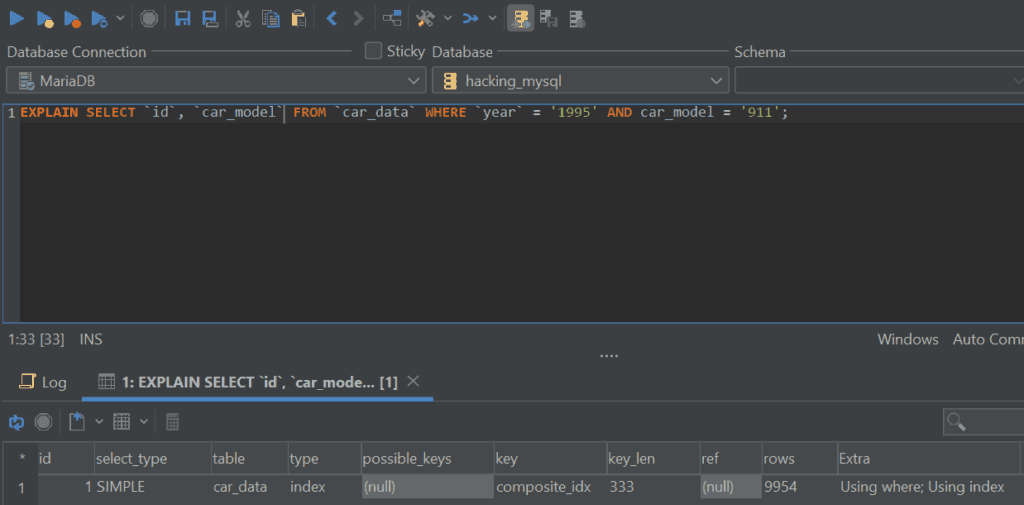This screenshot has height=505, width=1024.
Task: Select the 'Using where; Using index' cell
Action: click(929, 487)
